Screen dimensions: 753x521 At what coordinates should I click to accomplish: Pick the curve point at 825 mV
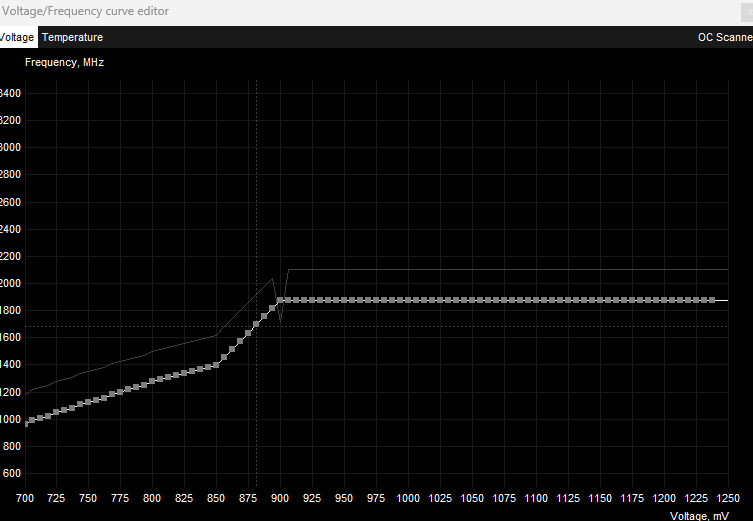pos(184,373)
